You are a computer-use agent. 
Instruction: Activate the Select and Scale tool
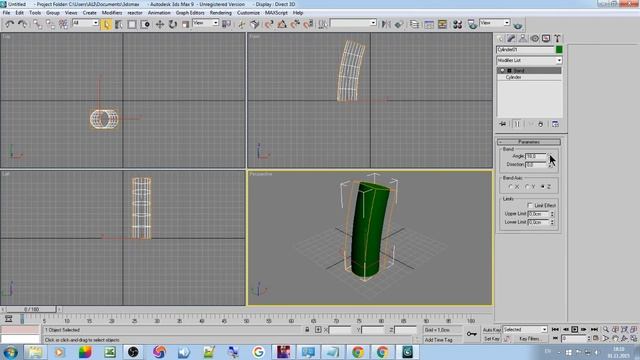(x=185, y=24)
